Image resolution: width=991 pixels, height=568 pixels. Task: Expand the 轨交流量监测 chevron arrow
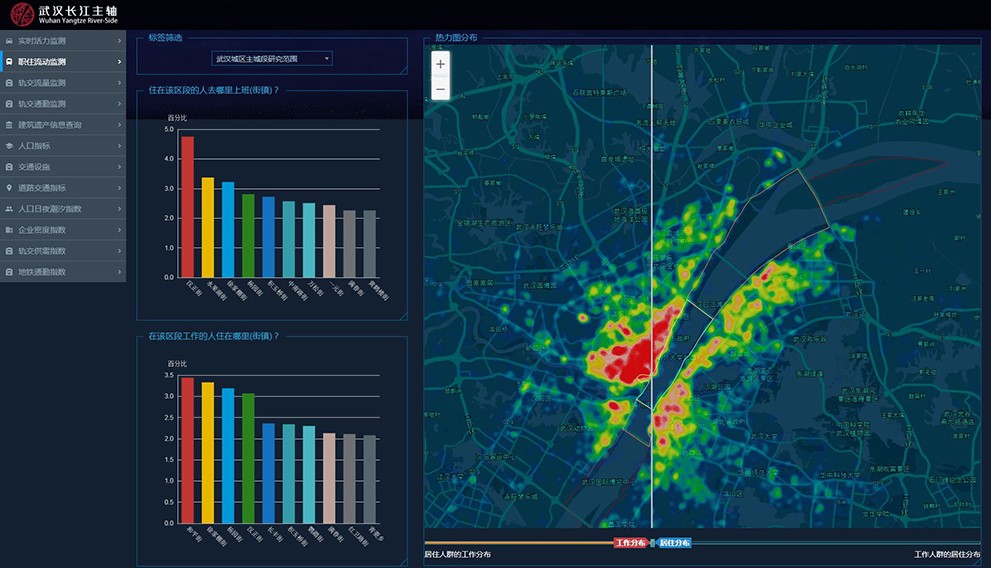(119, 83)
